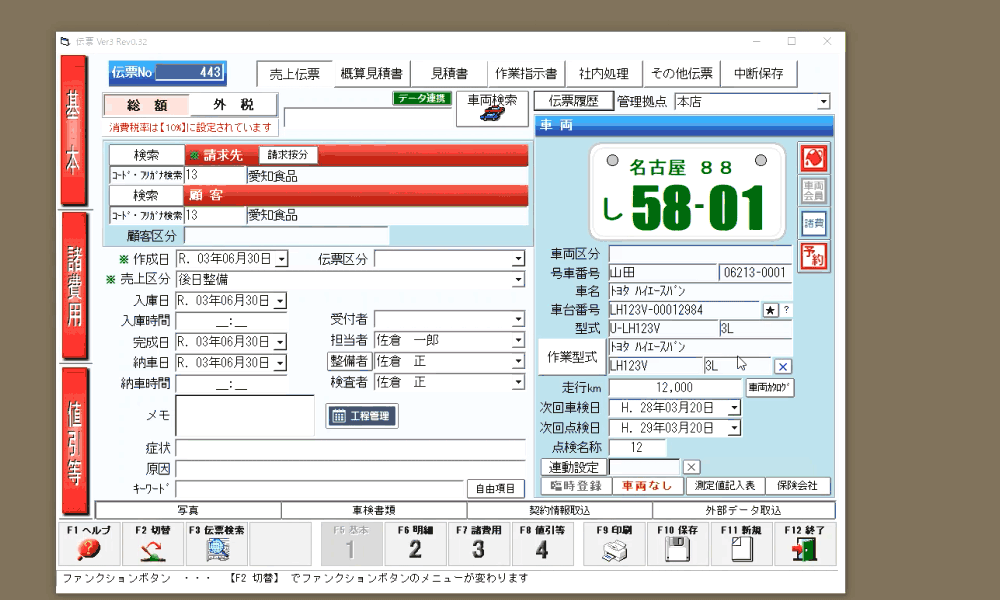Expand the person in charge dropdown
The image size is (1000, 600).
pyautogui.click(x=518, y=340)
